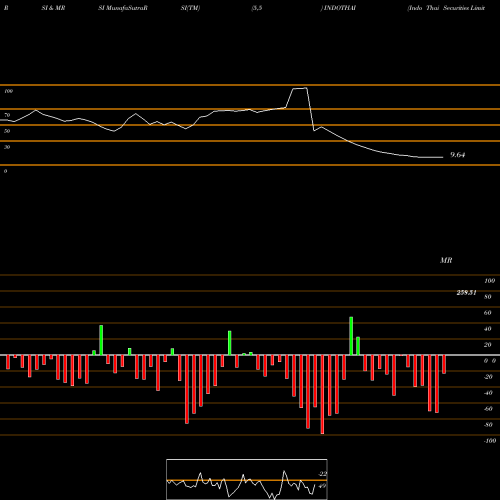The width and height of the screenshot is (500, 500).
Task: Click the RSI end value 9.64
Action: click(457, 155)
